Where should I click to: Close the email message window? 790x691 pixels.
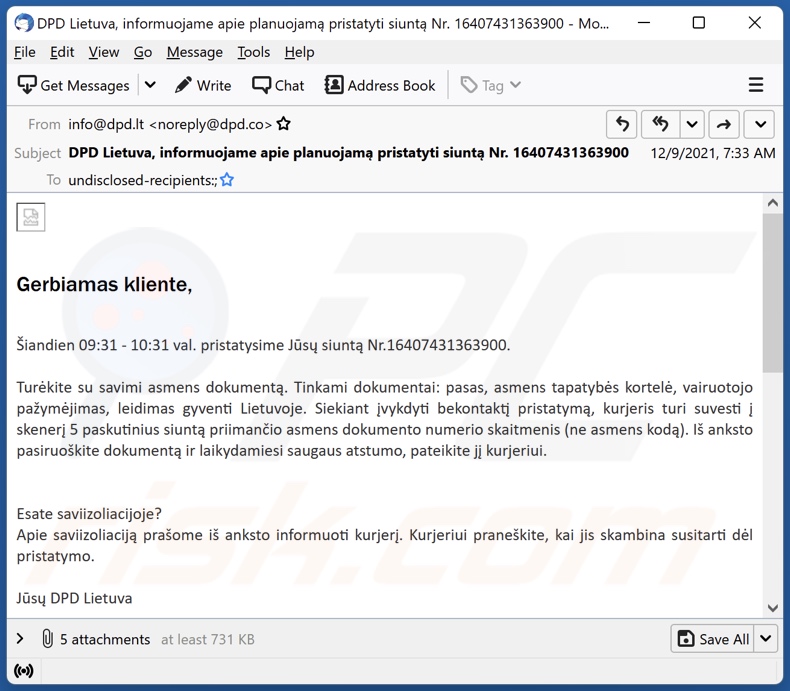754,23
